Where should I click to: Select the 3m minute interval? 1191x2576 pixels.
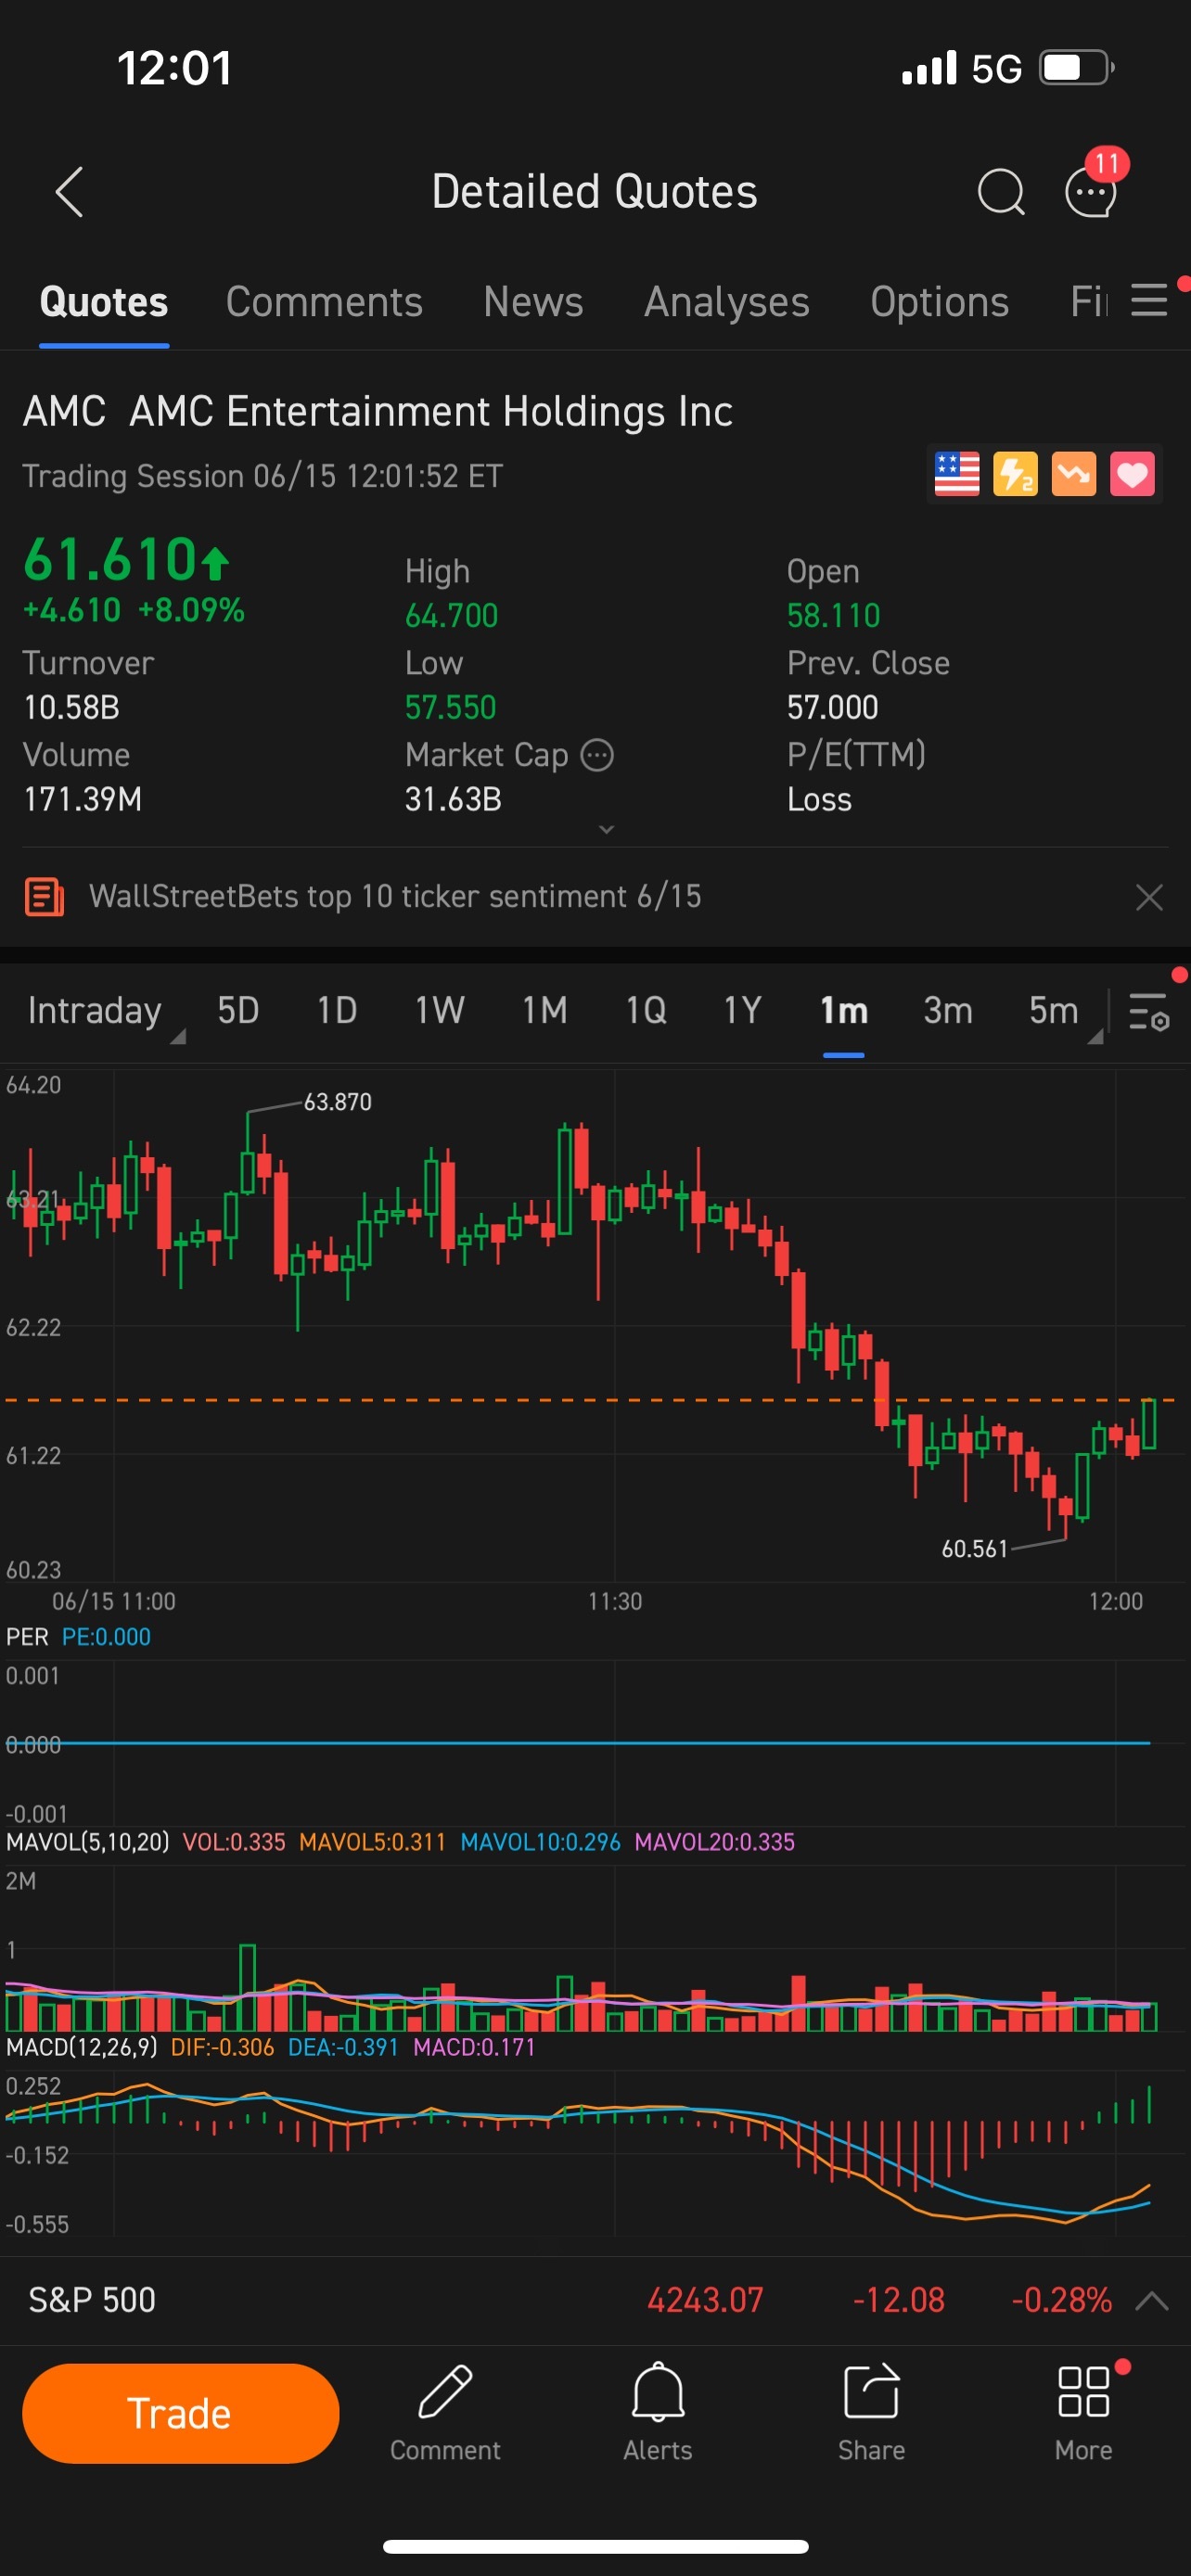947,1010
